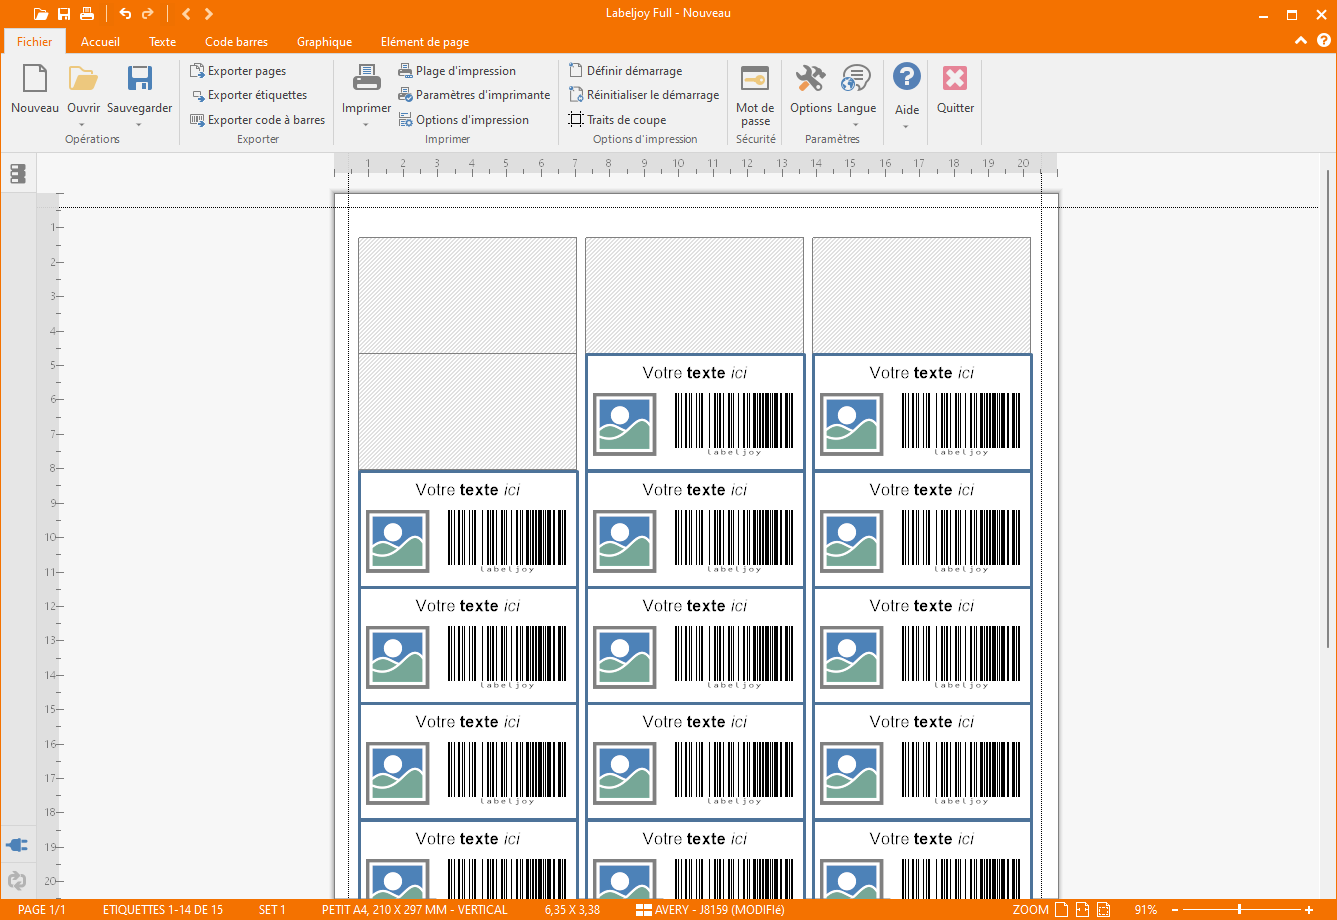Open the Options tools icon
Screen dimensions: 1337x920
(x=810, y=79)
